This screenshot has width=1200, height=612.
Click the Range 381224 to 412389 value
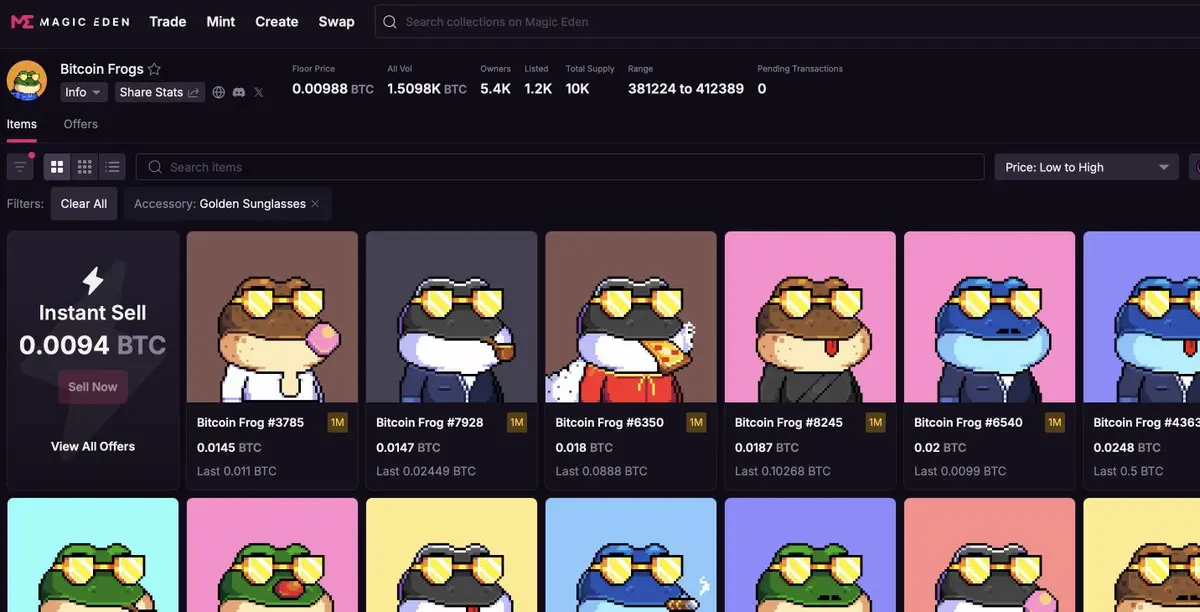click(x=686, y=89)
